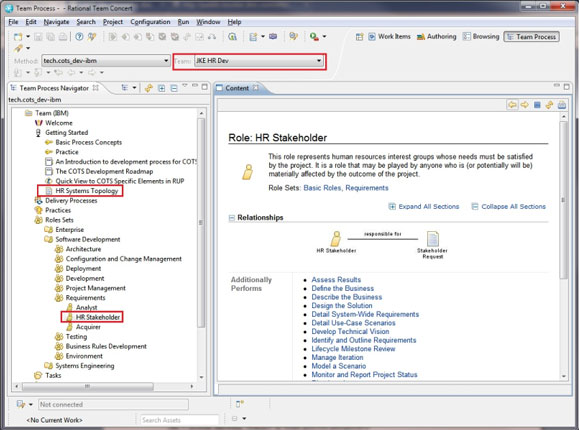Open the Window menu

click(208, 22)
